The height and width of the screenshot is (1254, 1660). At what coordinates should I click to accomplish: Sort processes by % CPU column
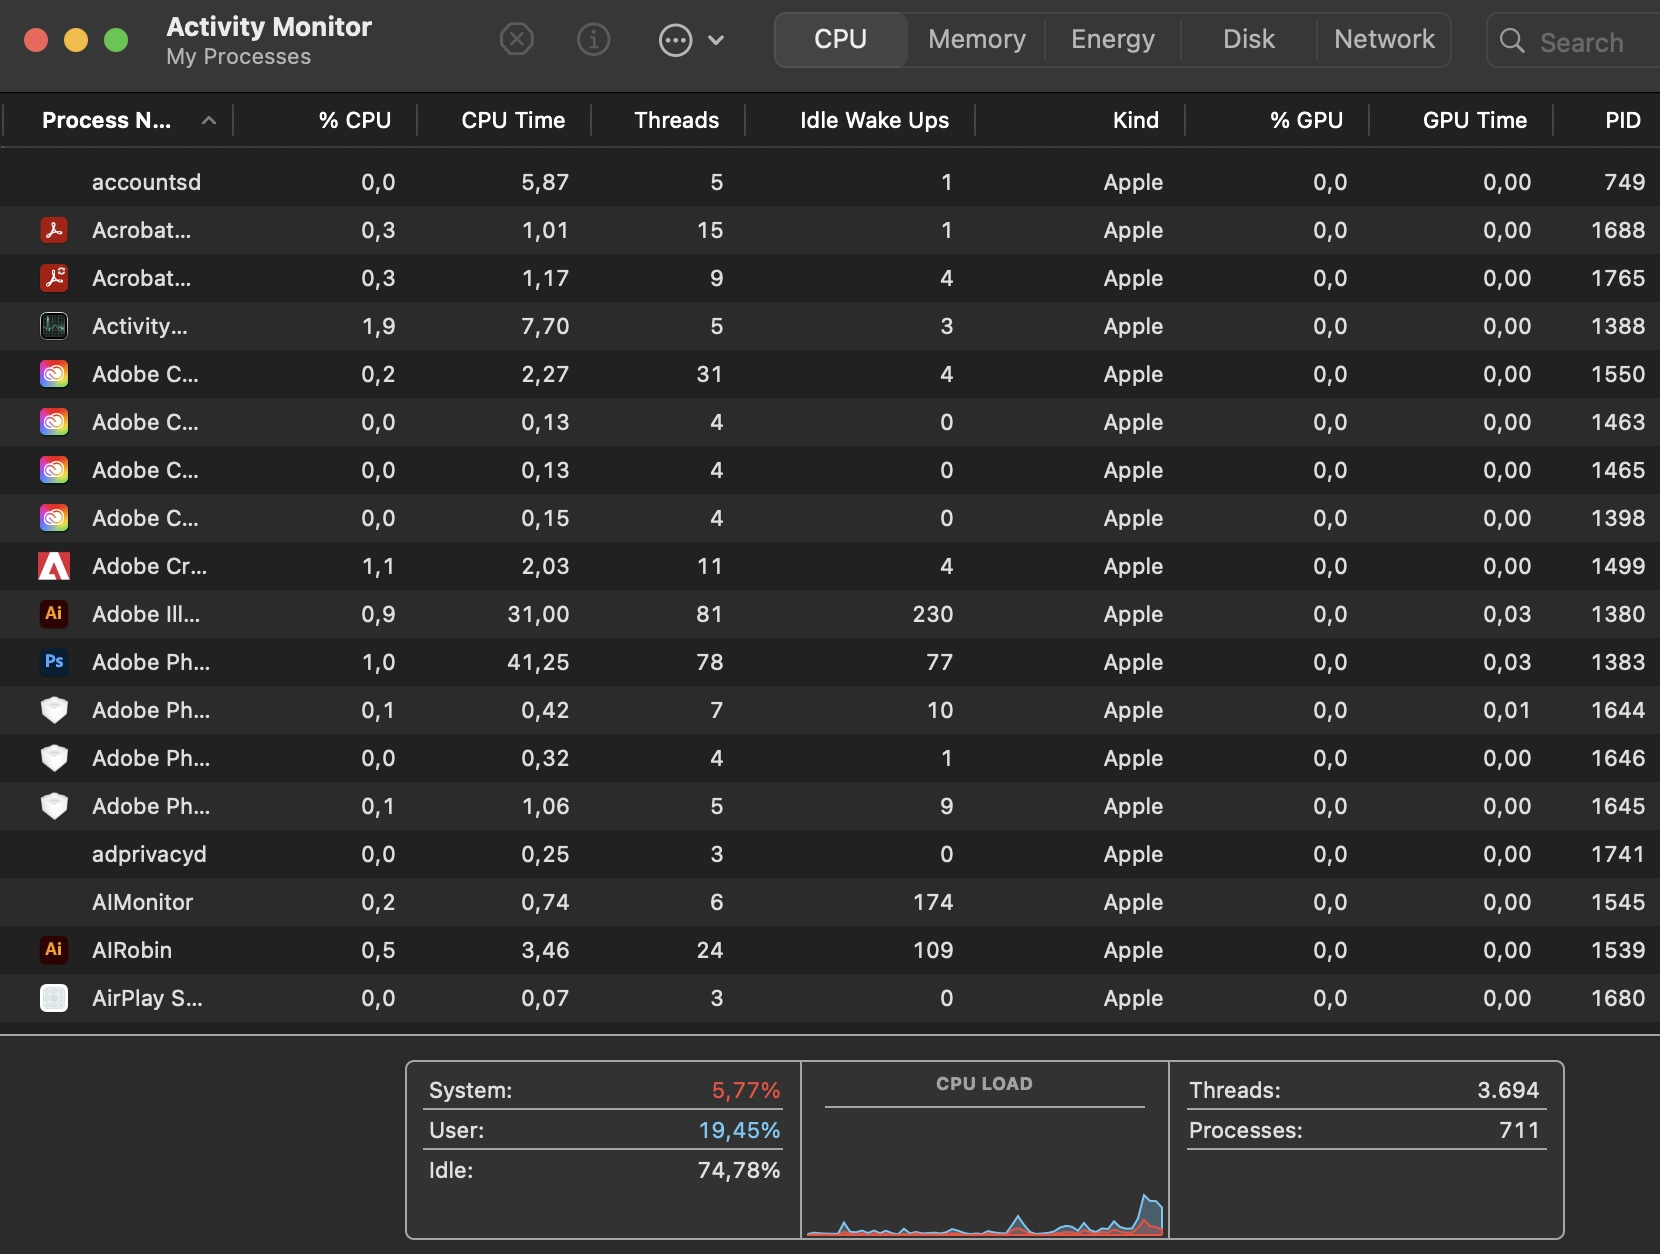click(x=353, y=120)
